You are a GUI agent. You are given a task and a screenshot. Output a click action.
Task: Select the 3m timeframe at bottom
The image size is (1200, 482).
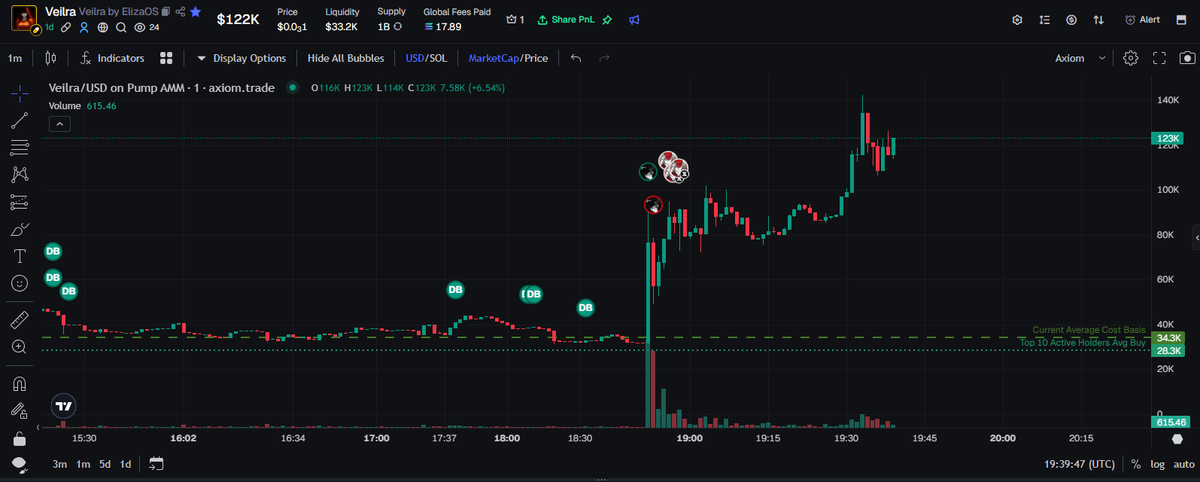[60, 464]
